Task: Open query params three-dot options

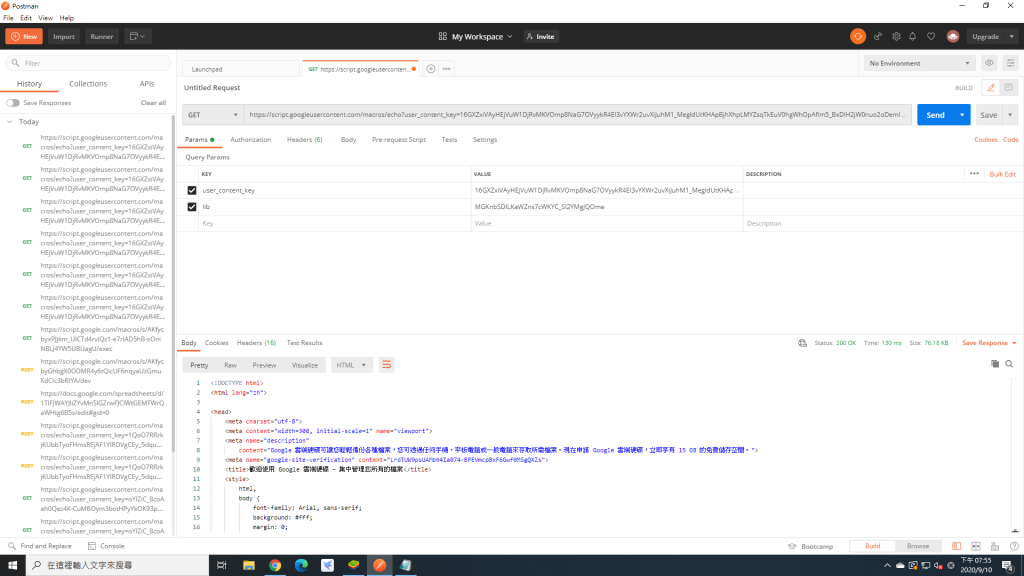Action: [x=974, y=174]
